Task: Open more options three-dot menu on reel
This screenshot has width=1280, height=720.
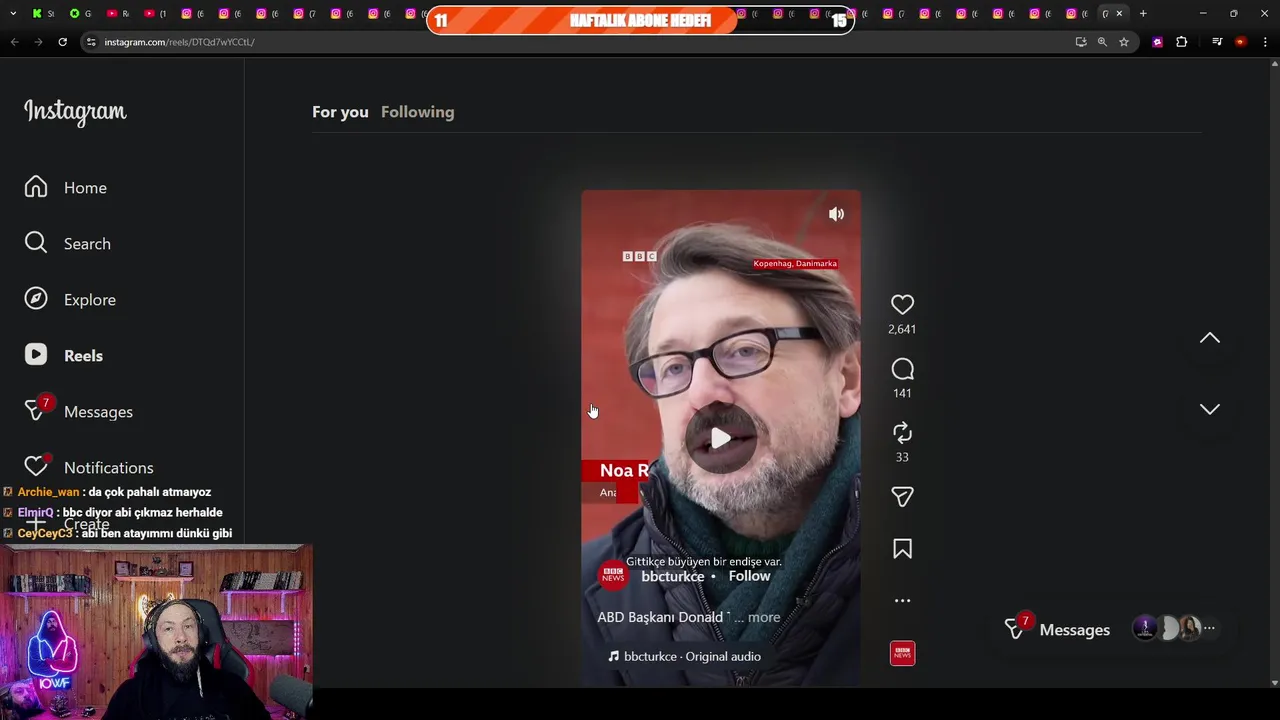Action: click(902, 601)
